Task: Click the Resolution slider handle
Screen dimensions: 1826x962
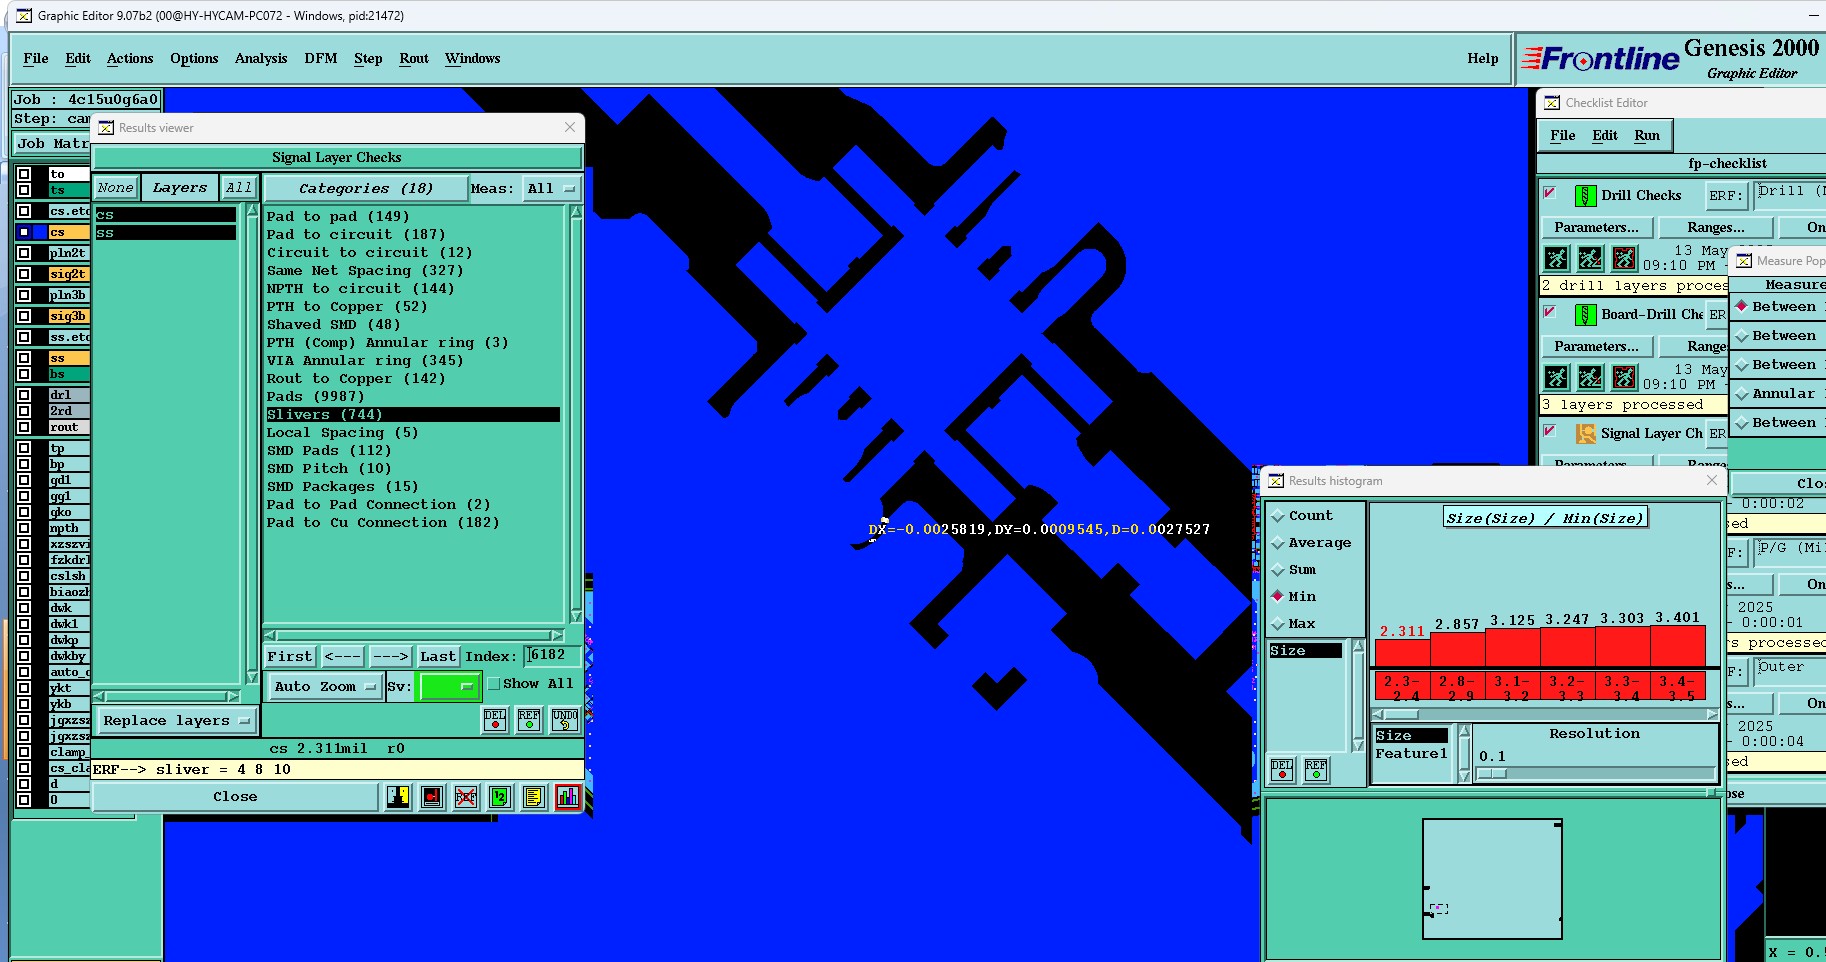Action: (x=1493, y=773)
